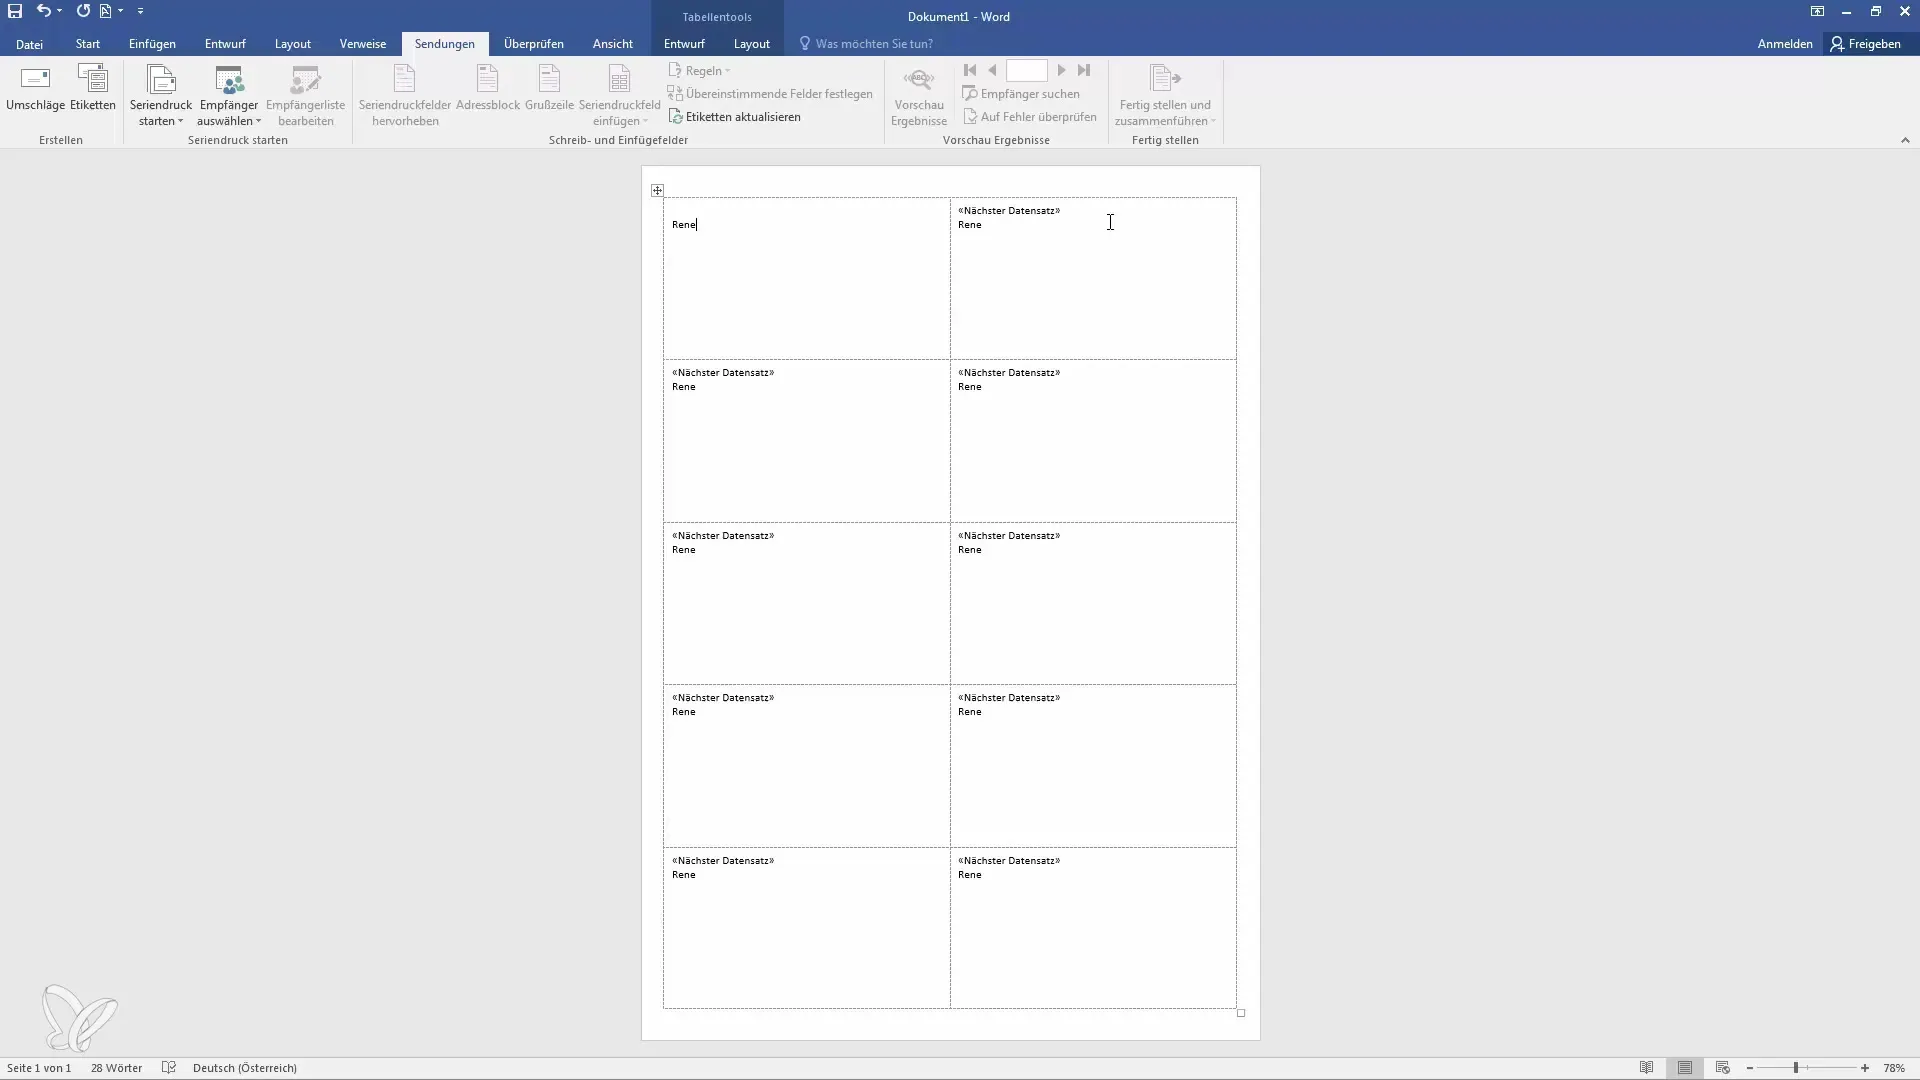
Task: Click the Was möchten Sie tun search box
Action: coord(873,44)
